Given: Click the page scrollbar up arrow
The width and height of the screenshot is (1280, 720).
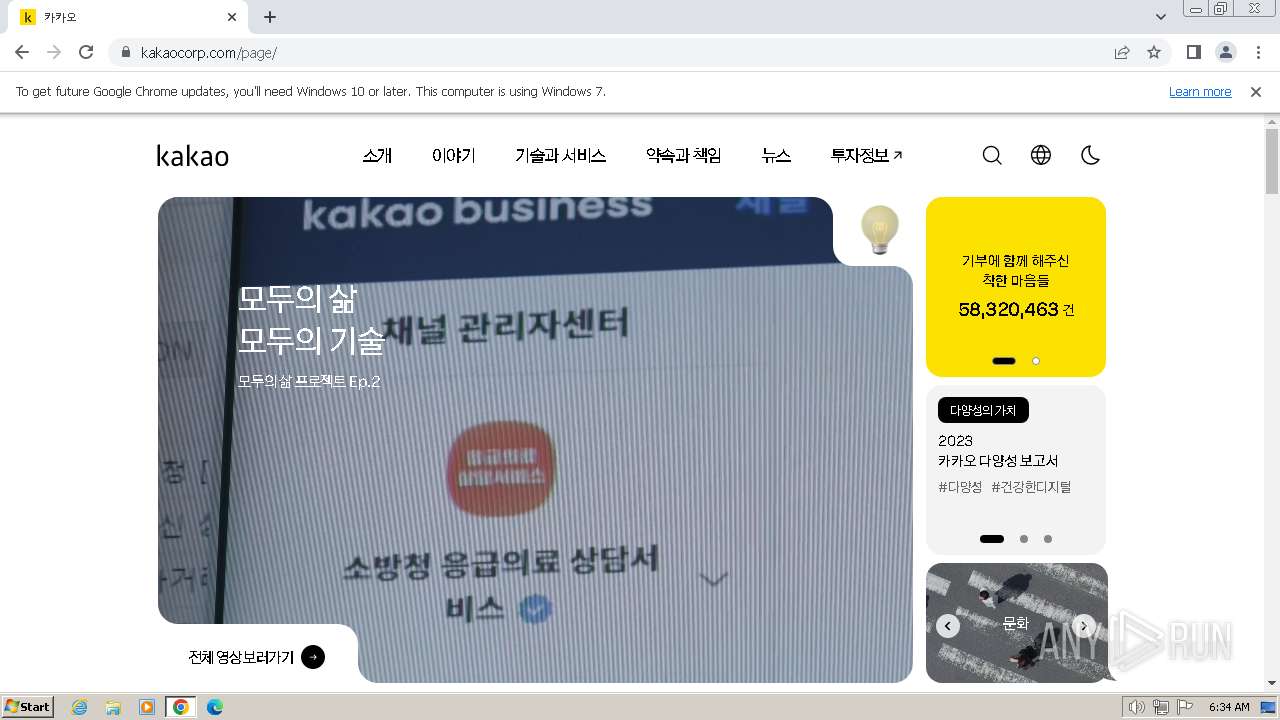Looking at the screenshot, I should coord(1272,121).
